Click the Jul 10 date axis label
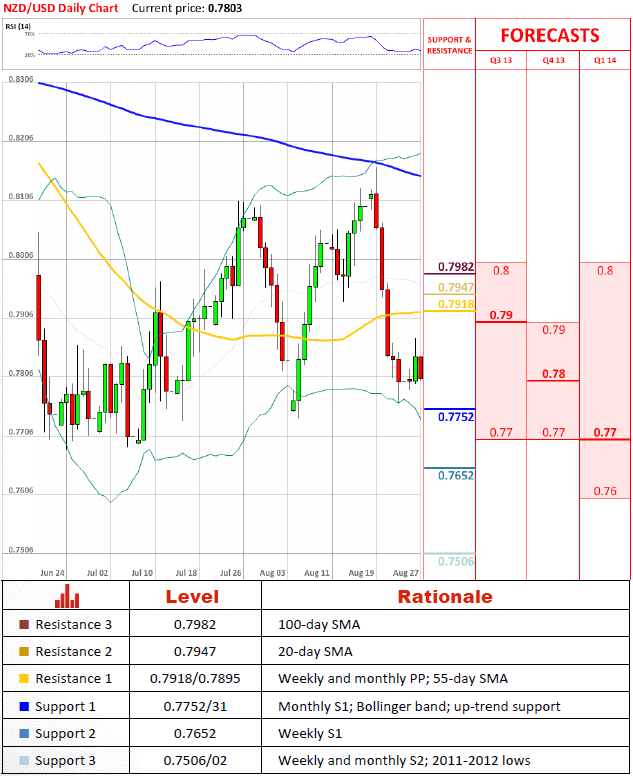Viewport: 633px width, 776px height. click(142, 573)
